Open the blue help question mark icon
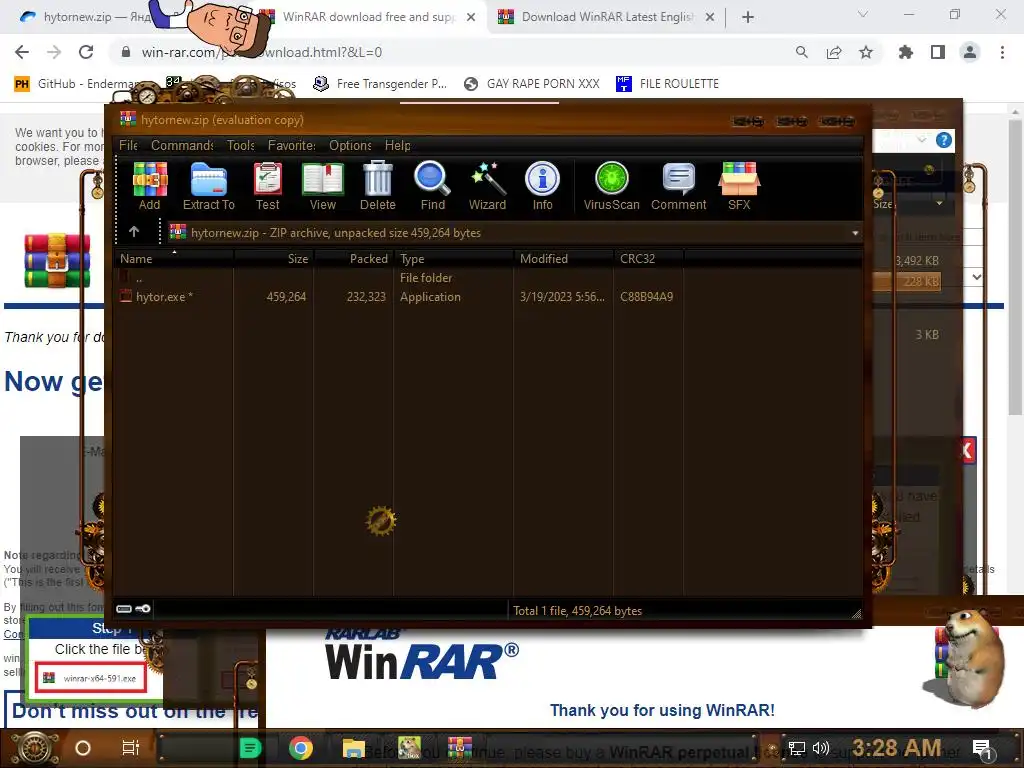1024x768 pixels. 944,140
